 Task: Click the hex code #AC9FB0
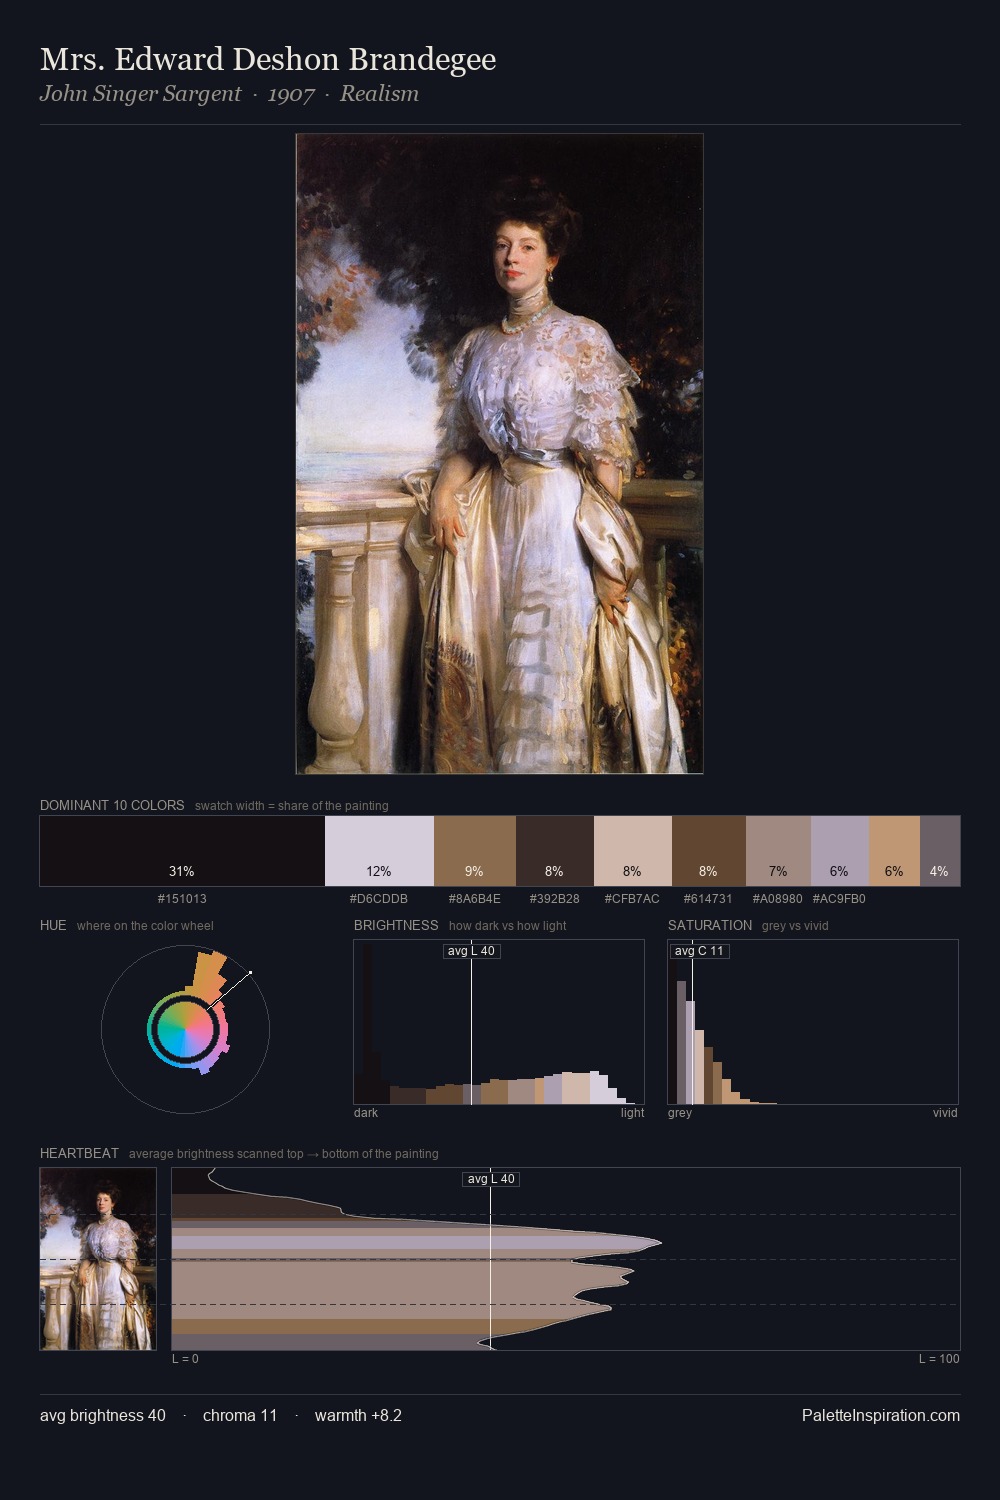tap(839, 899)
